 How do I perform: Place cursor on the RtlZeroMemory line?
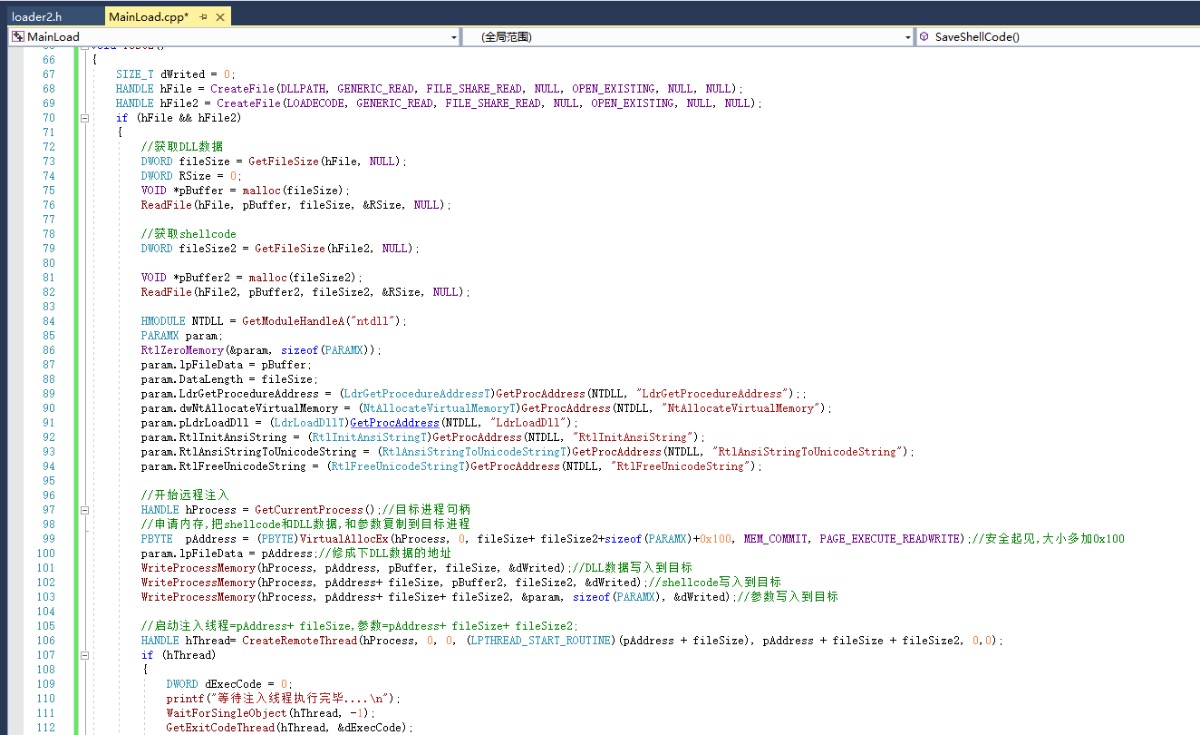261,350
